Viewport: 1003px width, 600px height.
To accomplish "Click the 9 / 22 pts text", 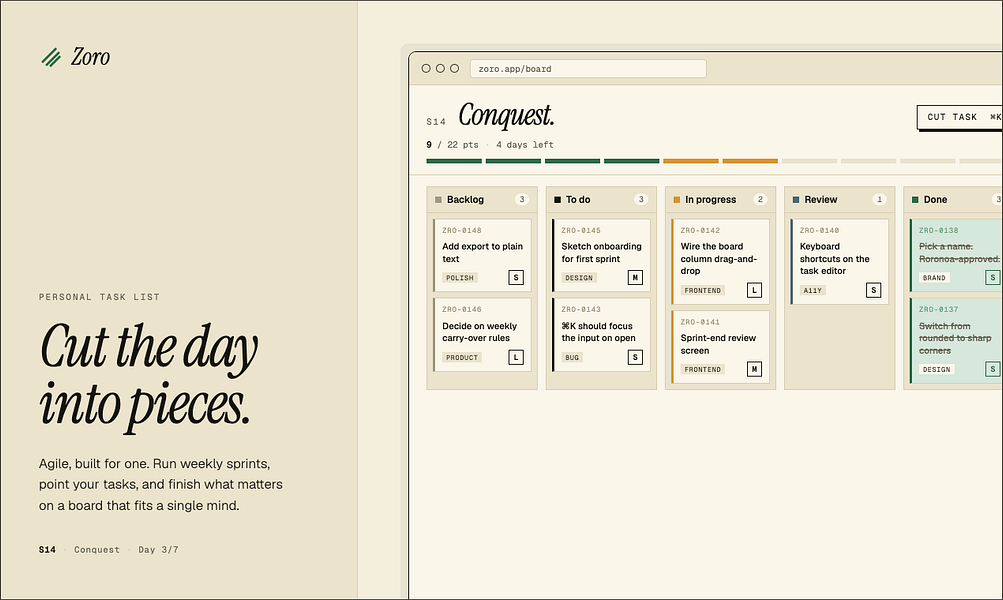I will [452, 145].
